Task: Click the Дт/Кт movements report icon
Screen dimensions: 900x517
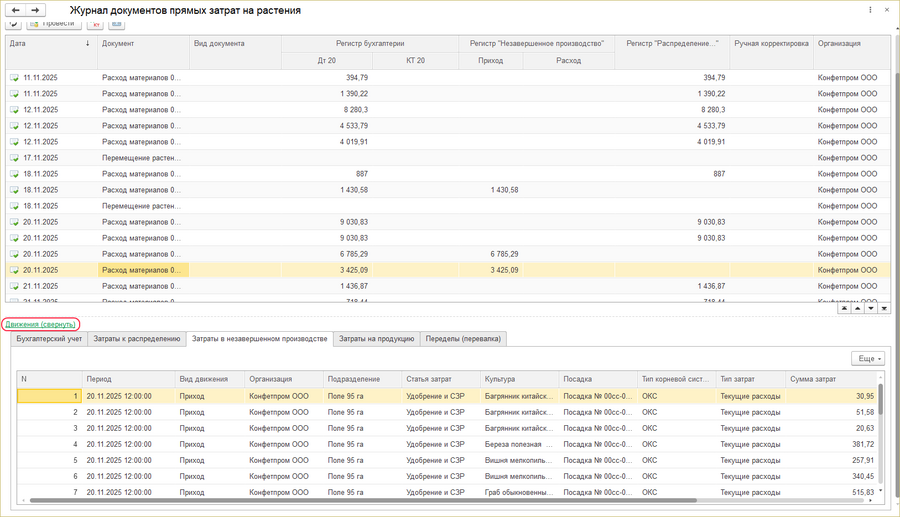Action: 96,22
